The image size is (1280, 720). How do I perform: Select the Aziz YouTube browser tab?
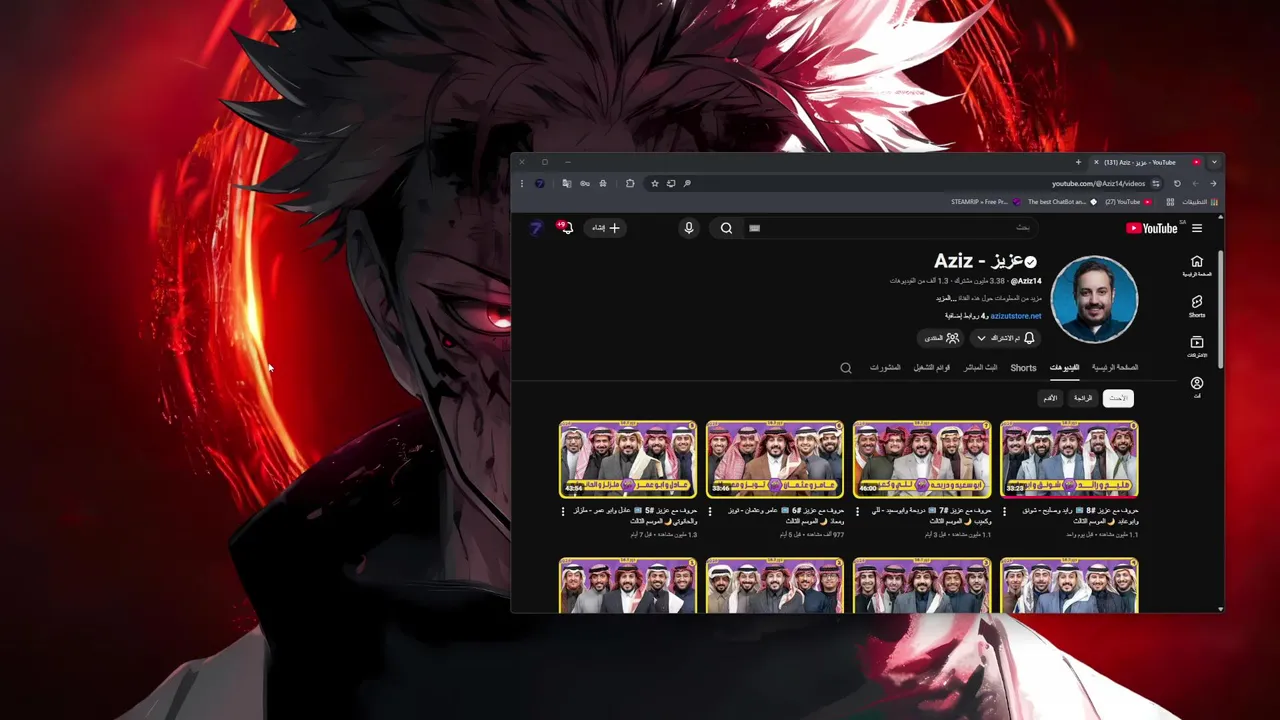tap(1147, 162)
